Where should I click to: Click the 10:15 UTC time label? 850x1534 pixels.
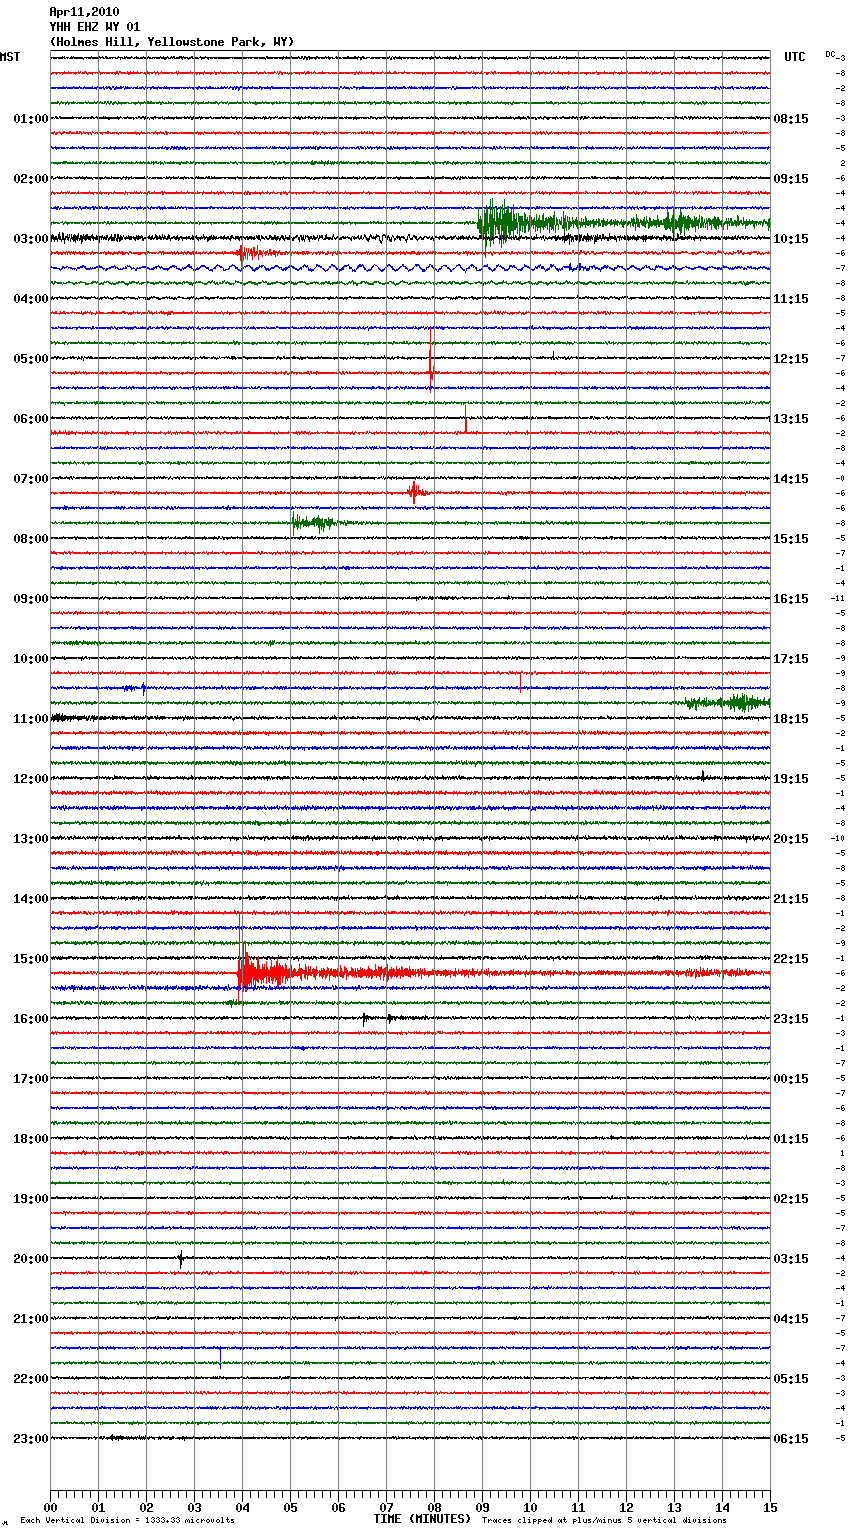coord(791,239)
